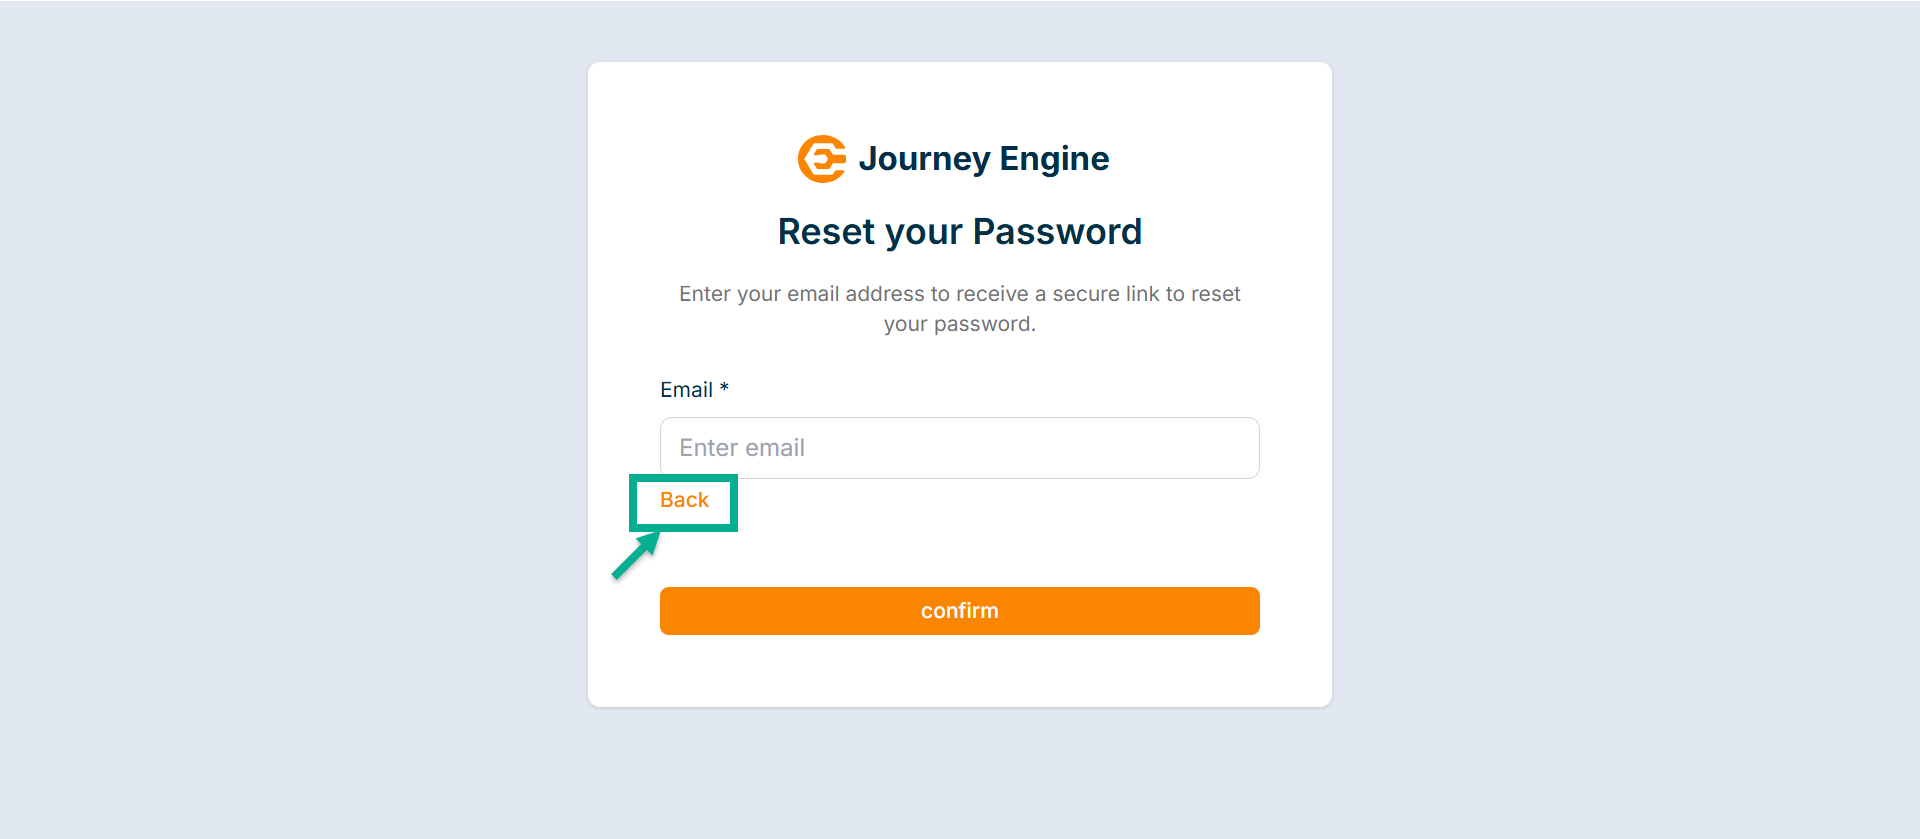Click the word "Engine" in the brand name
1920x839 pixels.
(1054, 159)
